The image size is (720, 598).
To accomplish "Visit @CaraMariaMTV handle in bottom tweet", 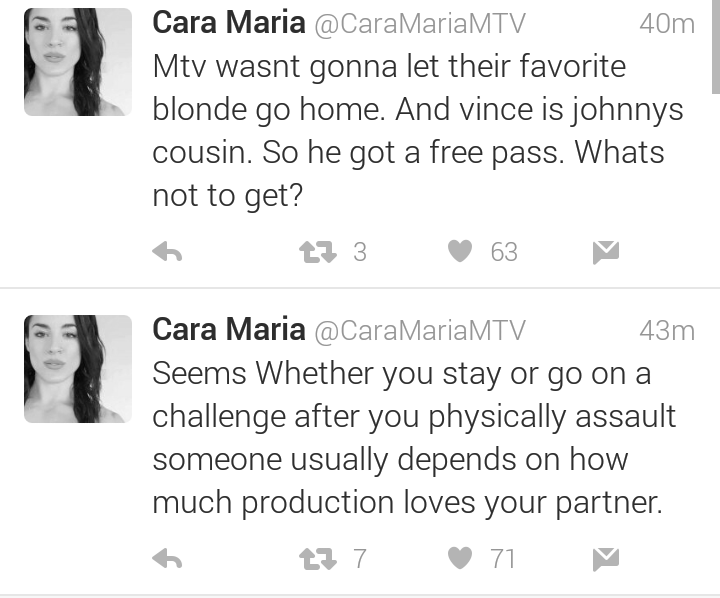I will (420, 330).
